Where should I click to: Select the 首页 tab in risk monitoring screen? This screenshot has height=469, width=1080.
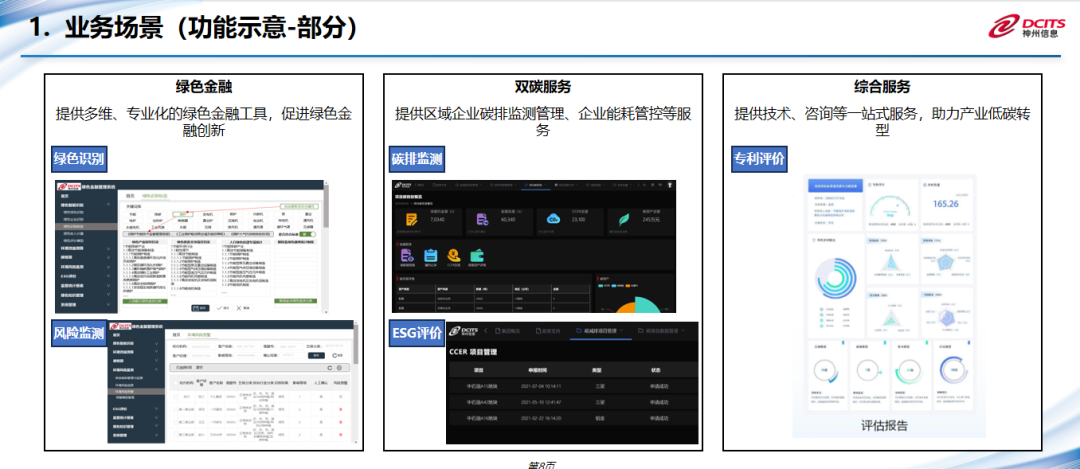[176, 335]
